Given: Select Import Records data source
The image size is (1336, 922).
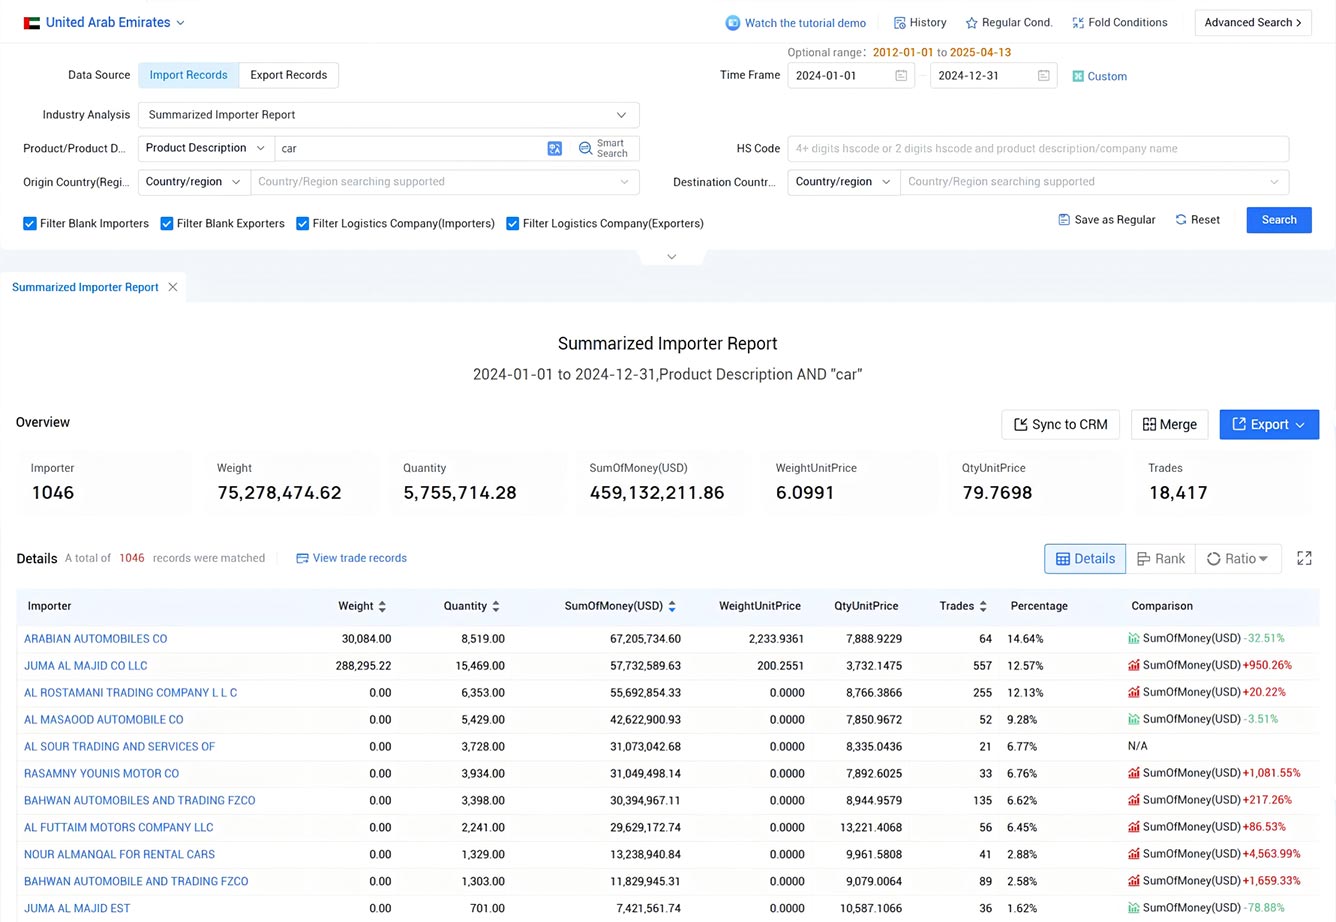Looking at the screenshot, I should coord(188,75).
